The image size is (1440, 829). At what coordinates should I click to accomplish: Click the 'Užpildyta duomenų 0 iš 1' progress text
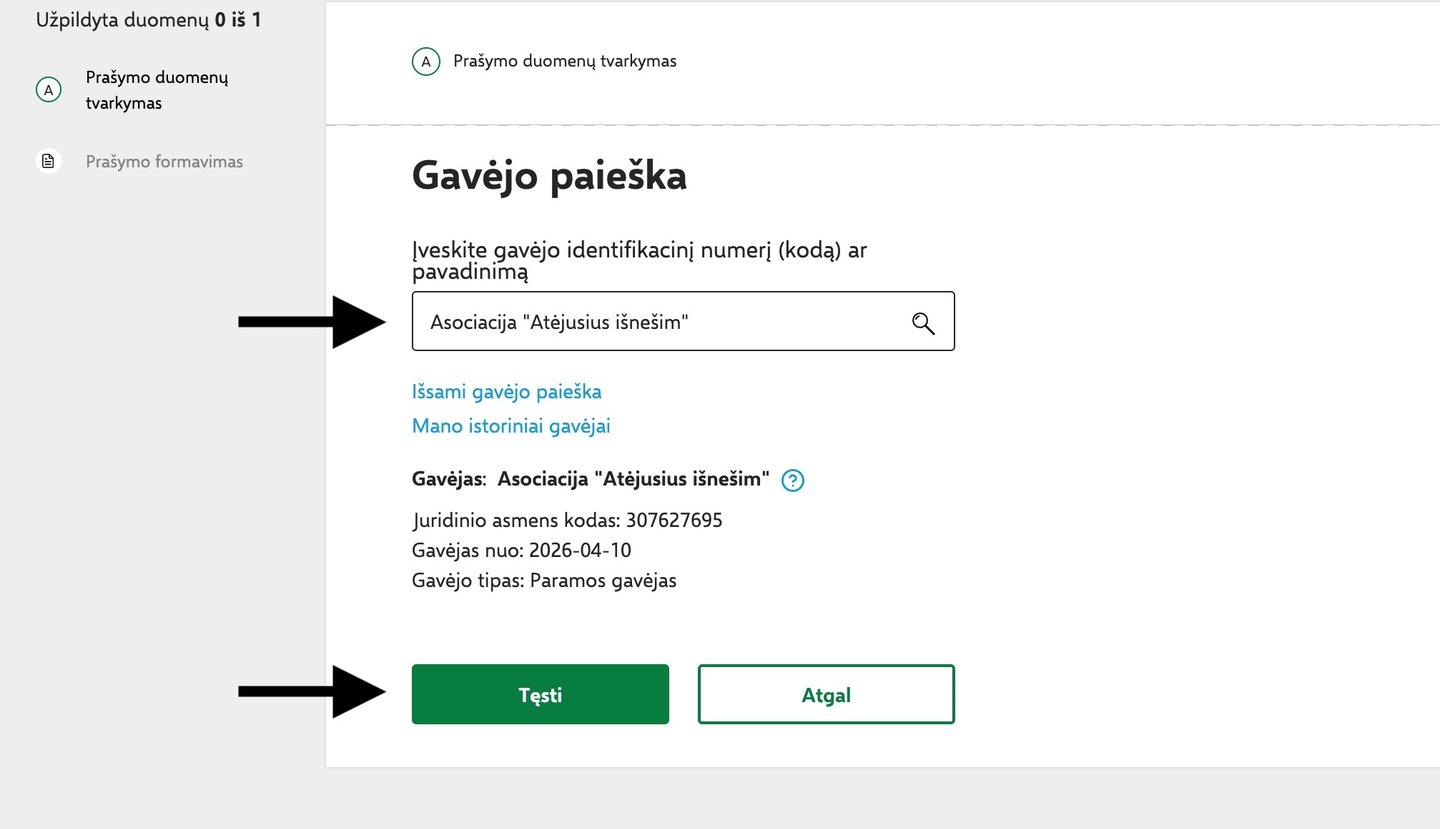(x=148, y=19)
